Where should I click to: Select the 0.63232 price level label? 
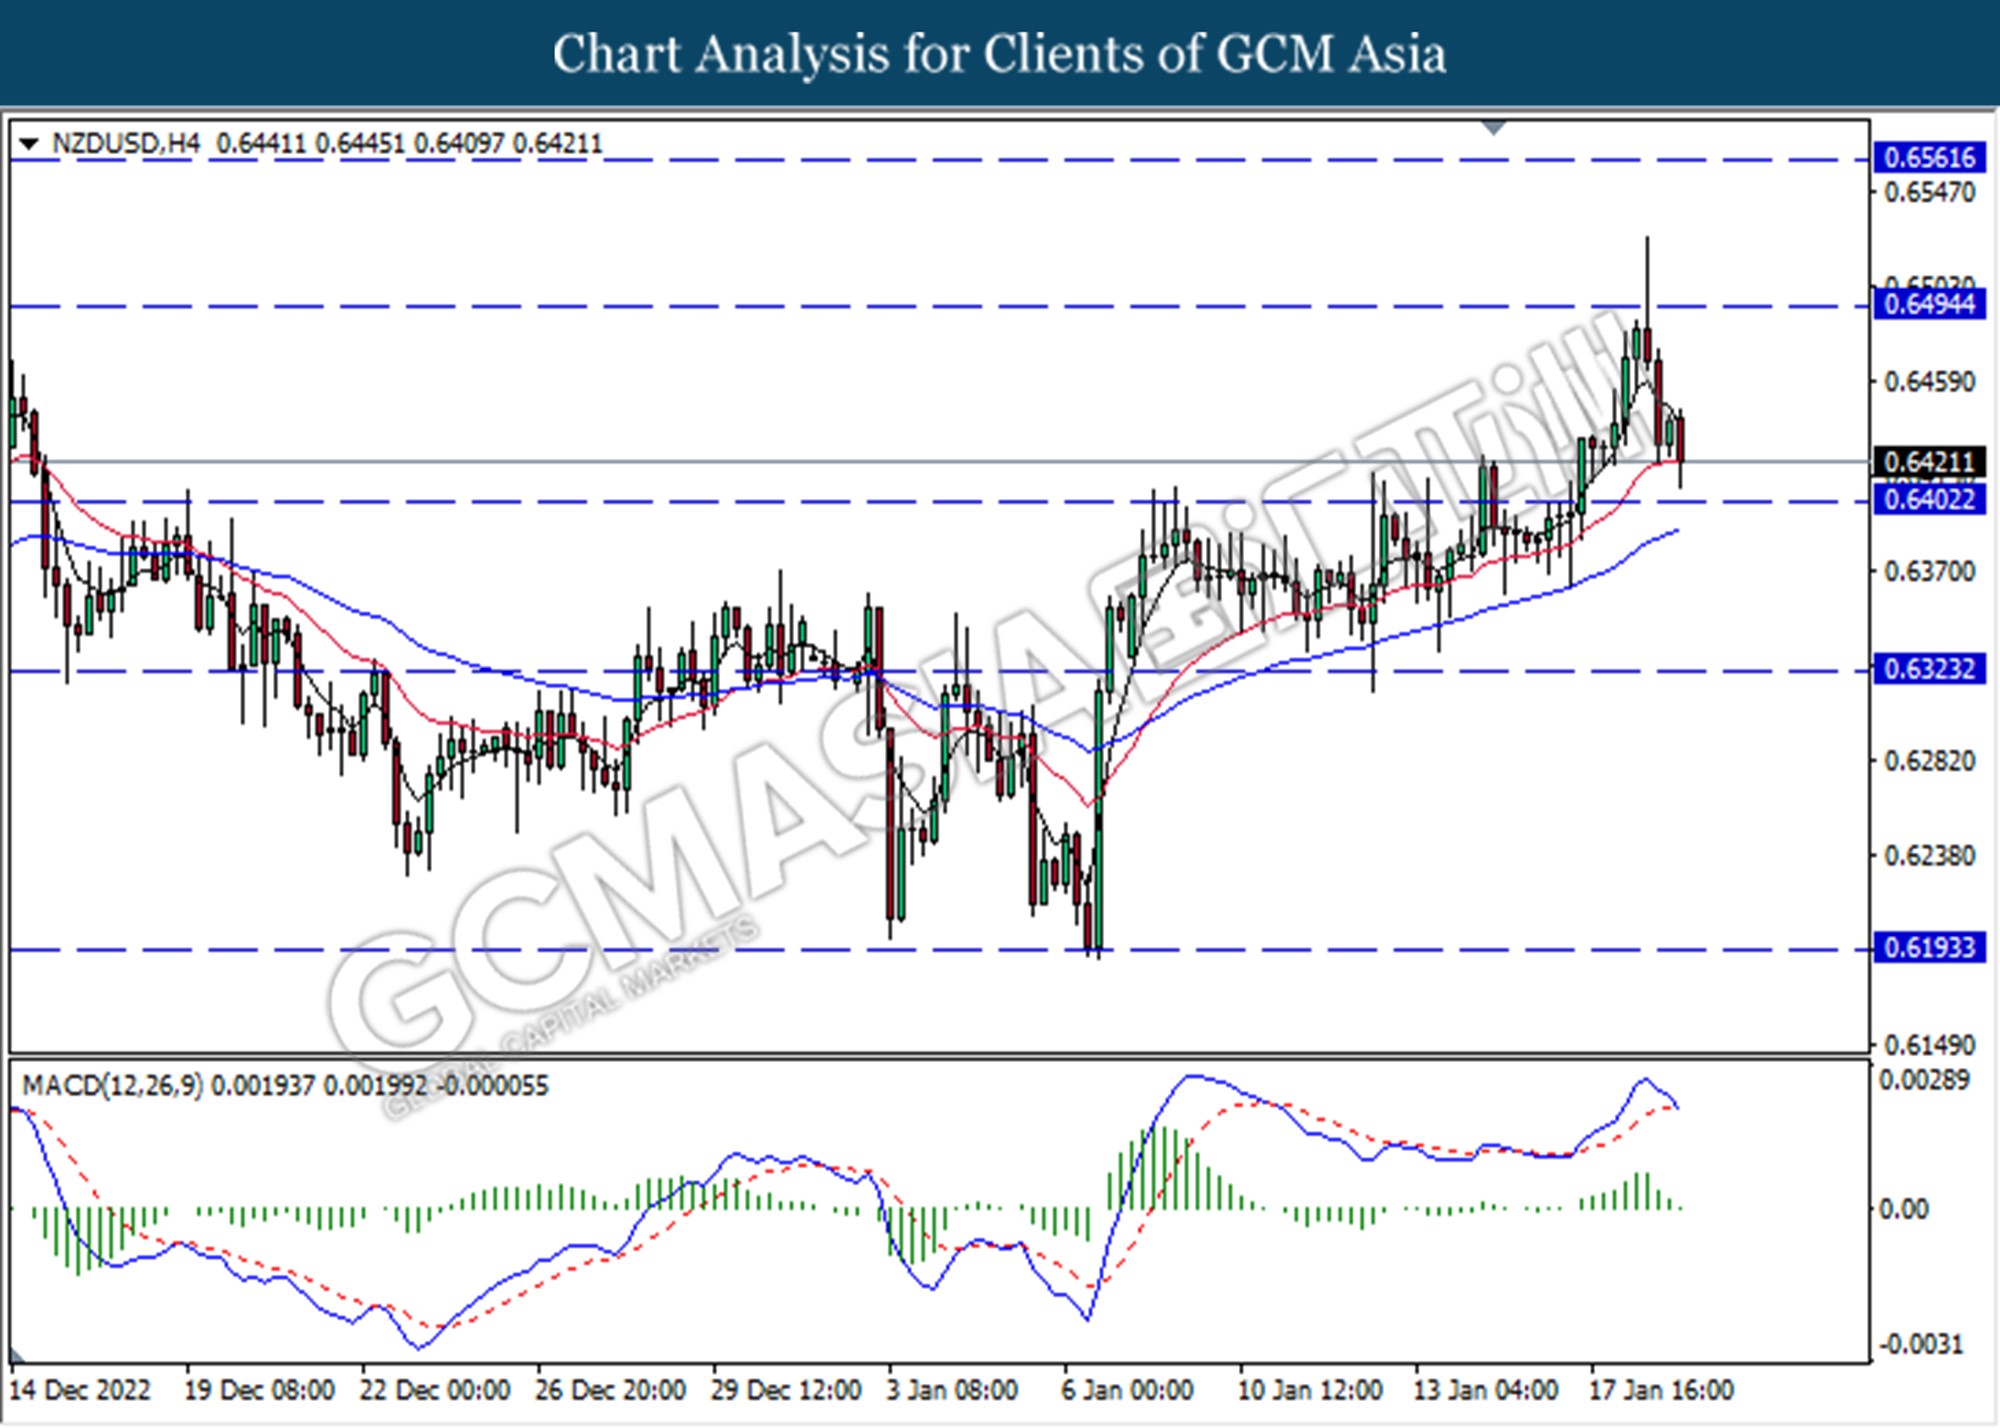(1929, 668)
